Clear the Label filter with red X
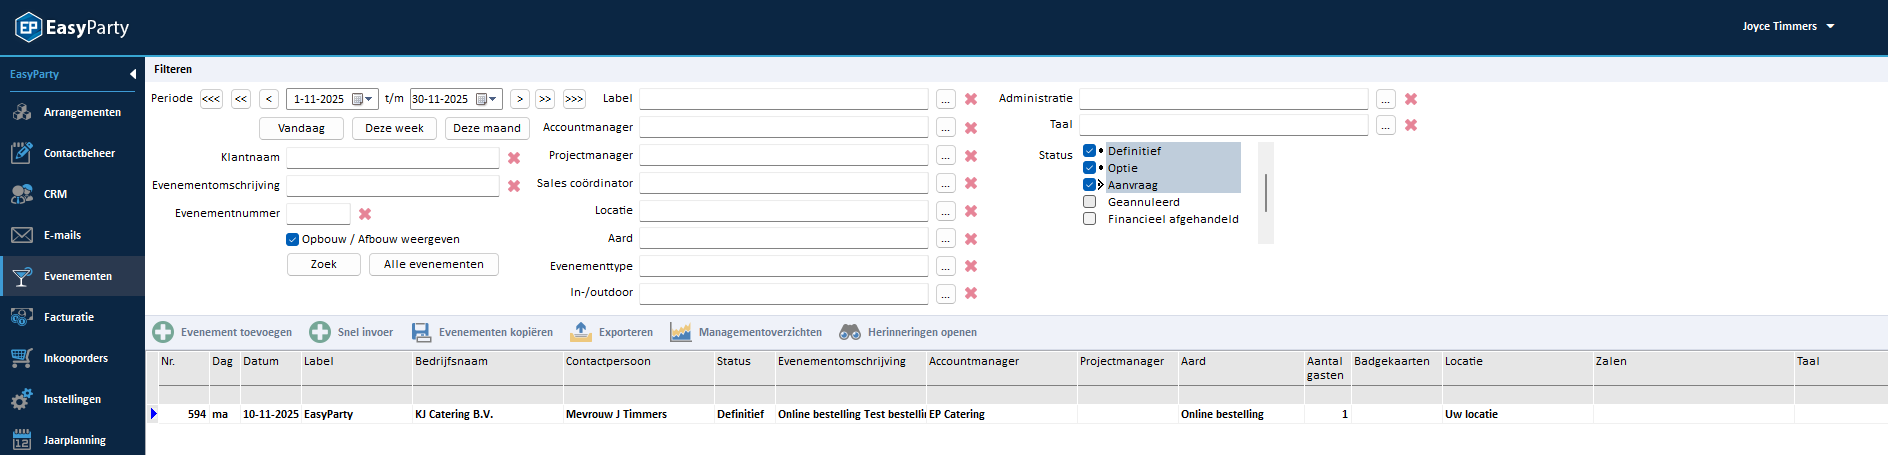 971,99
